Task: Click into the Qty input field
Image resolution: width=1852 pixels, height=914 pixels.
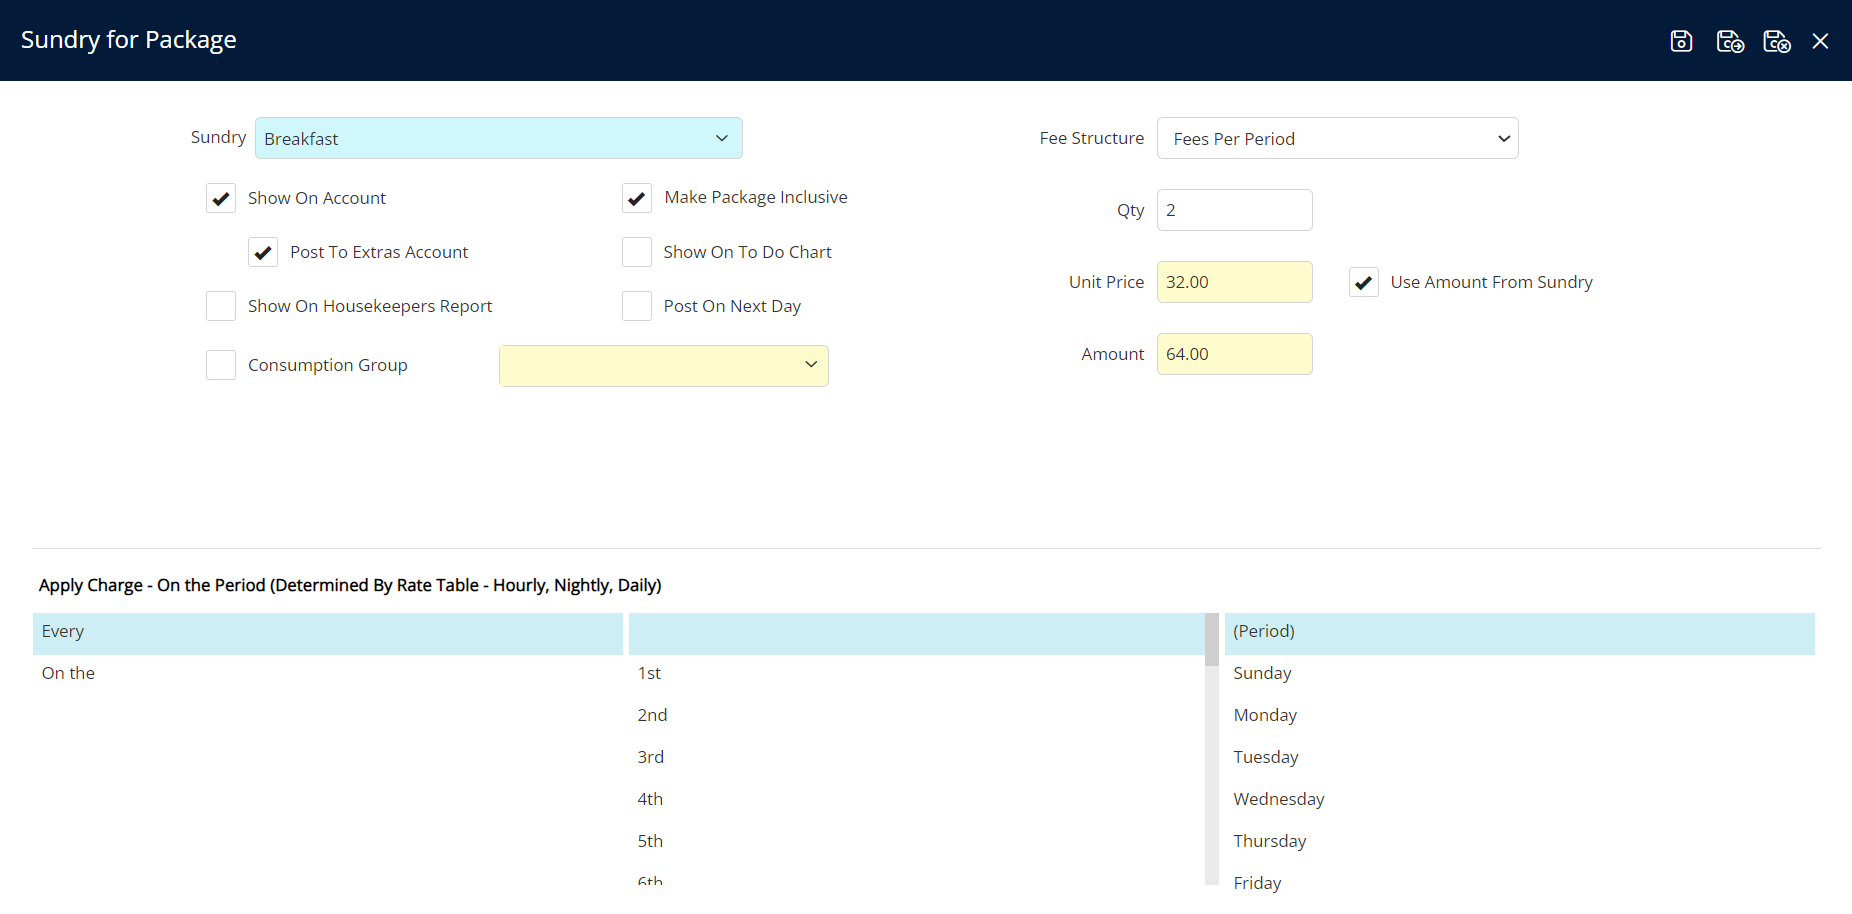Action: [1234, 210]
